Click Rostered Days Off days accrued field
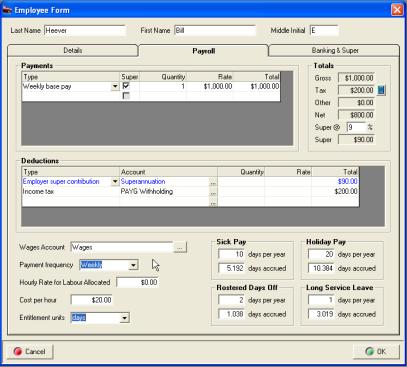 coord(231,314)
